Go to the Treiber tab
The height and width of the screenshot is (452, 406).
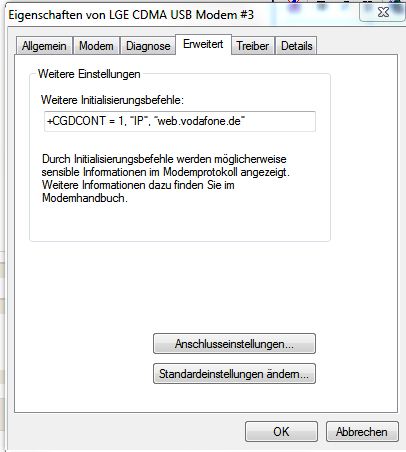pos(253,46)
